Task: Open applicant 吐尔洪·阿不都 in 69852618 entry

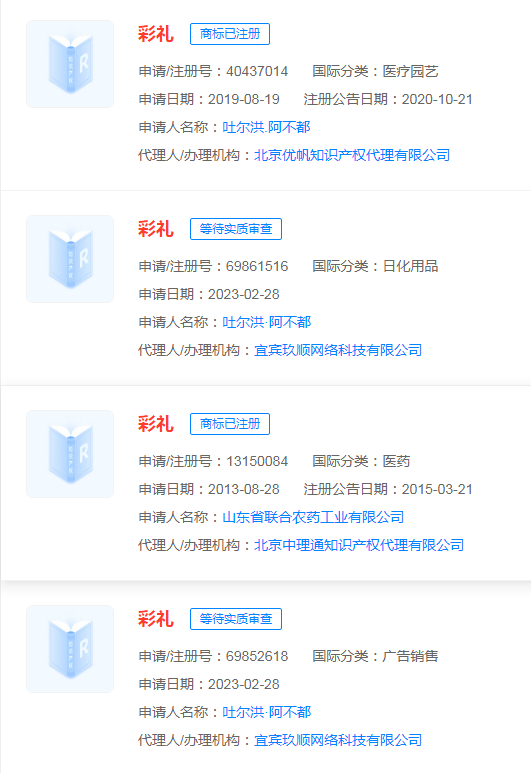Action: coord(266,712)
